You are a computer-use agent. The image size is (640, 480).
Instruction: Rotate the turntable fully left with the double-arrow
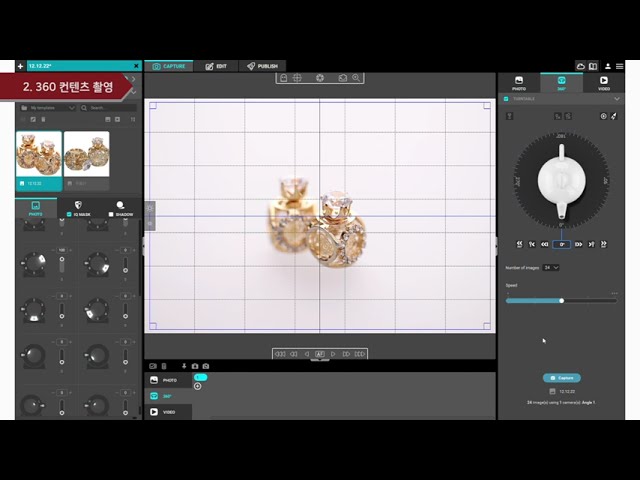coord(519,244)
